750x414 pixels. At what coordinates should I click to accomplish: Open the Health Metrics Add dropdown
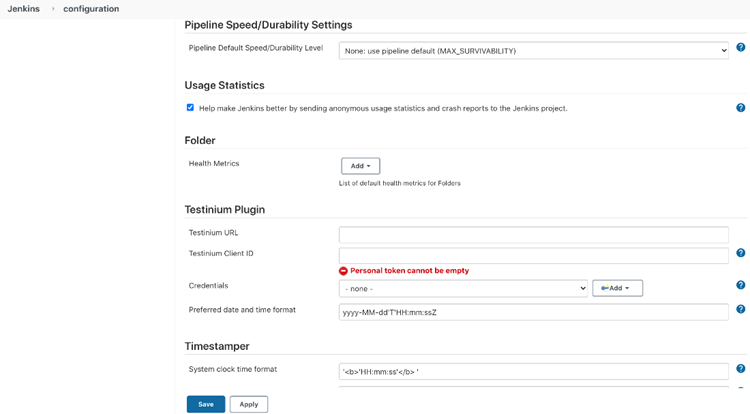pyautogui.click(x=361, y=166)
